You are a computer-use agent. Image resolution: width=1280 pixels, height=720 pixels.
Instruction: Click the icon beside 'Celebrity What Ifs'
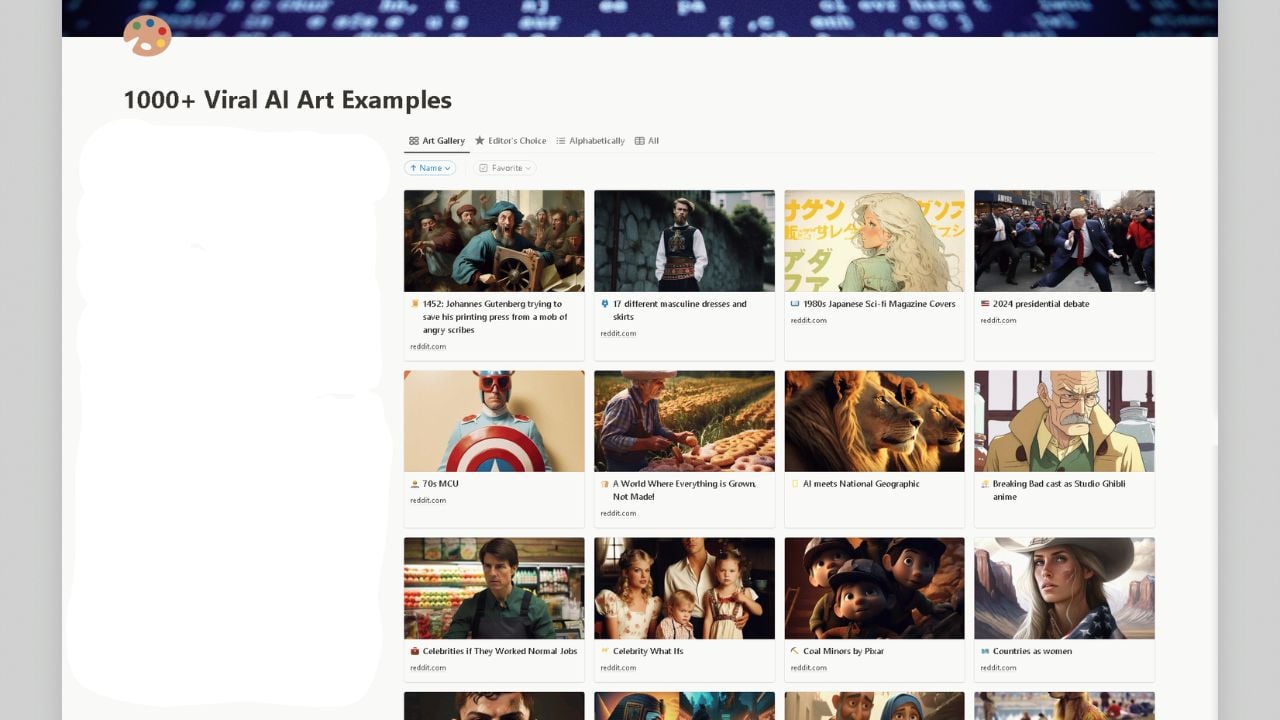[x=605, y=651]
